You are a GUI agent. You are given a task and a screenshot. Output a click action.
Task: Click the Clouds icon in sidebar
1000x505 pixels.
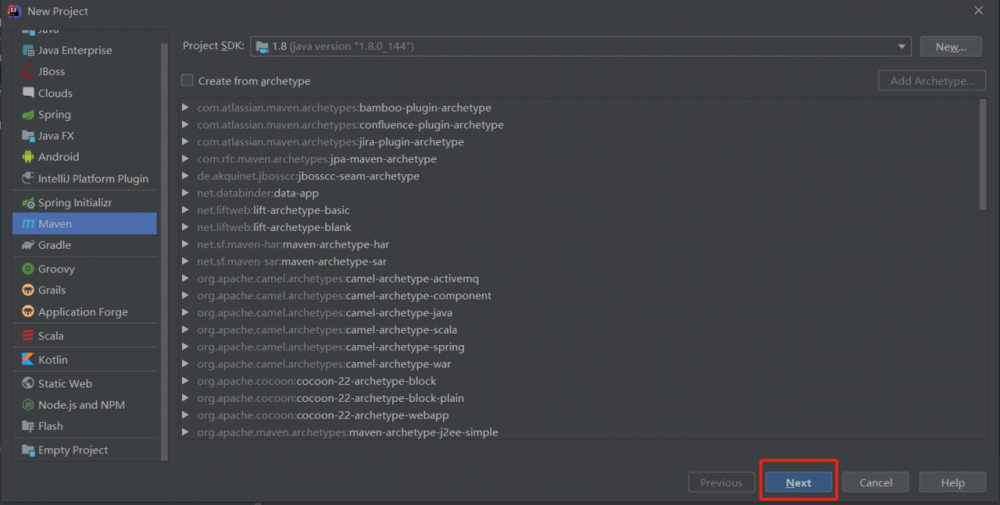(29, 93)
